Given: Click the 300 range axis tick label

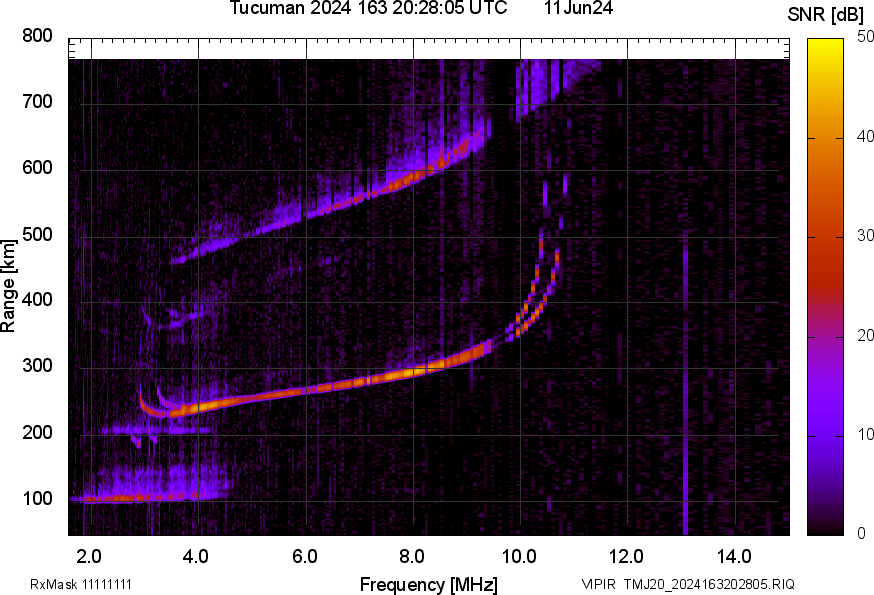Looking at the screenshot, I should click(37, 366).
